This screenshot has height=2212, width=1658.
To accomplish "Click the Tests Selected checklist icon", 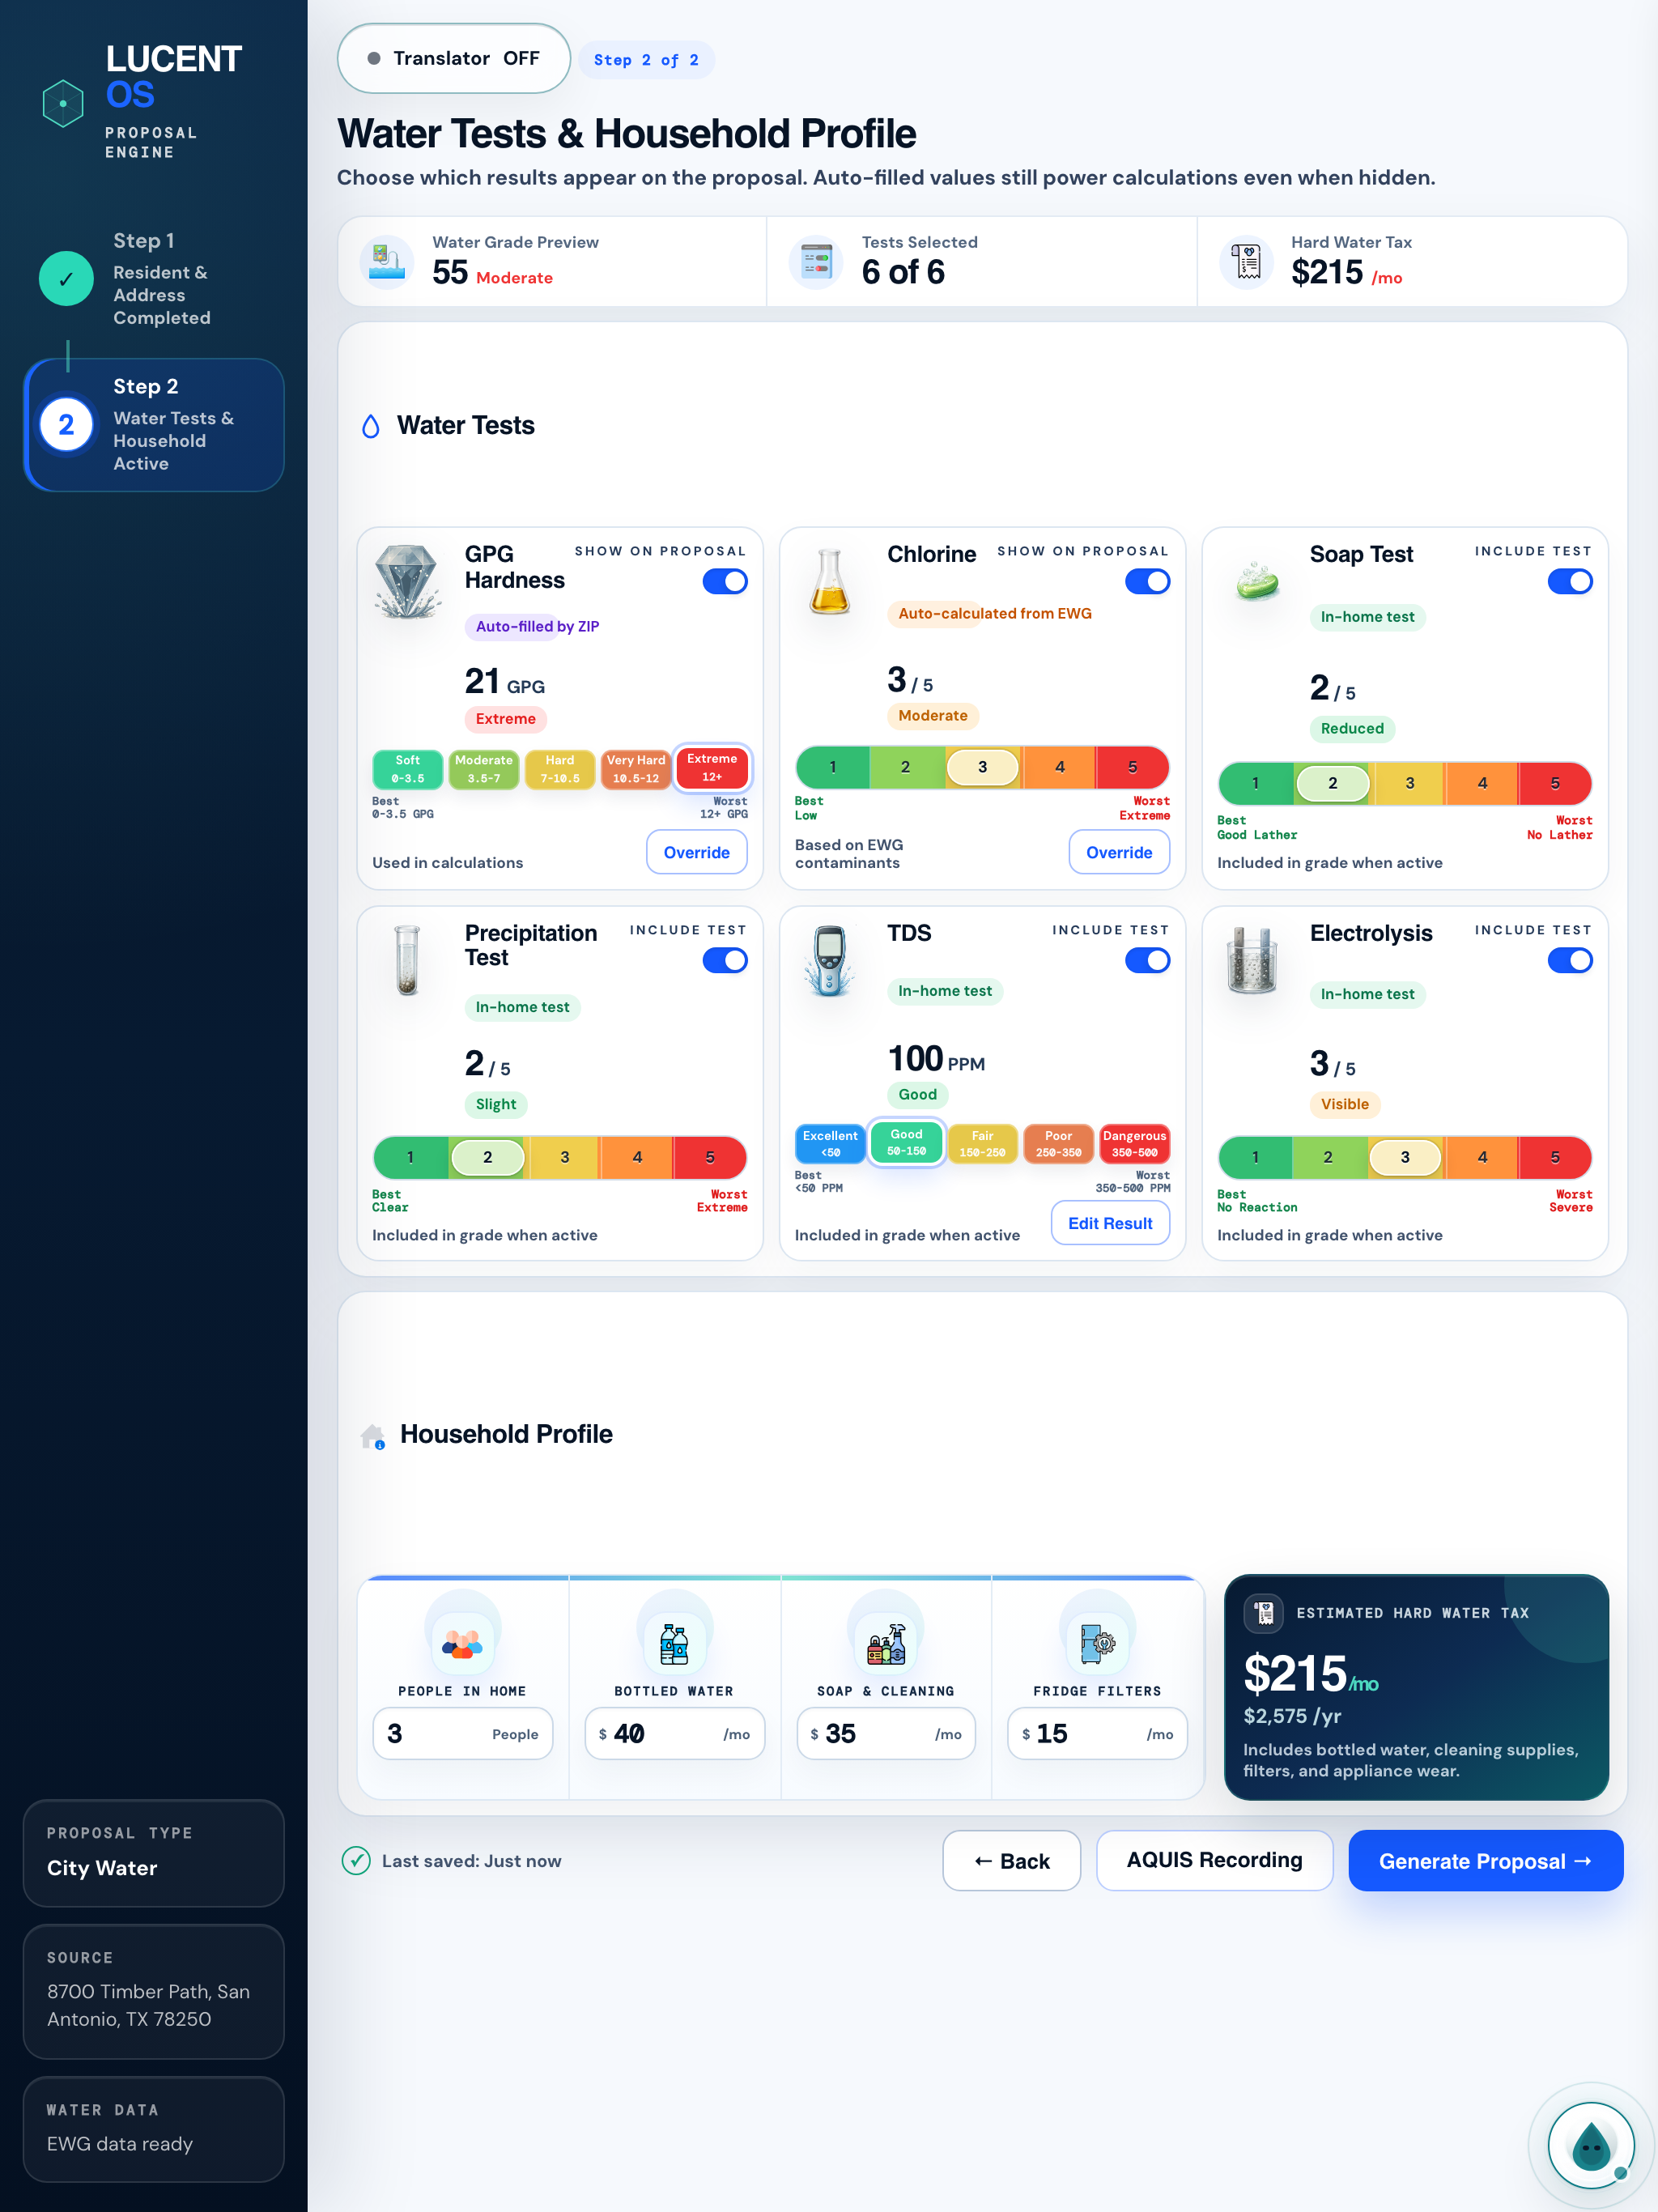I will click(x=816, y=262).
